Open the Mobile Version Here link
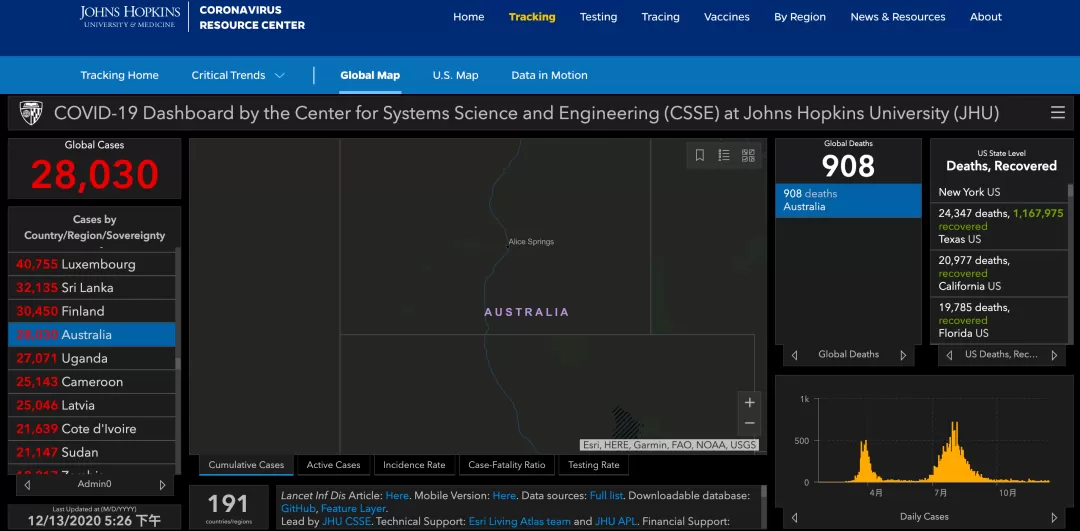Screen dimensions: 1080x531 pos(504,495)
